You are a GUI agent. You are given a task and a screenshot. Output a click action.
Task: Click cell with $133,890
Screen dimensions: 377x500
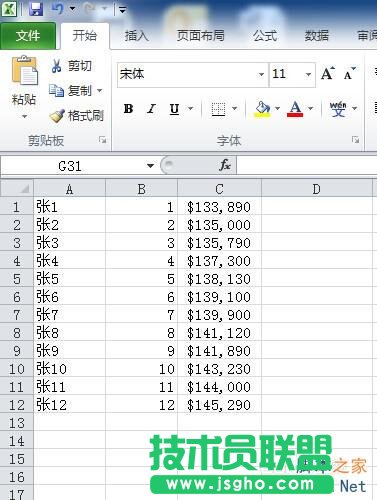pos(219,207)
